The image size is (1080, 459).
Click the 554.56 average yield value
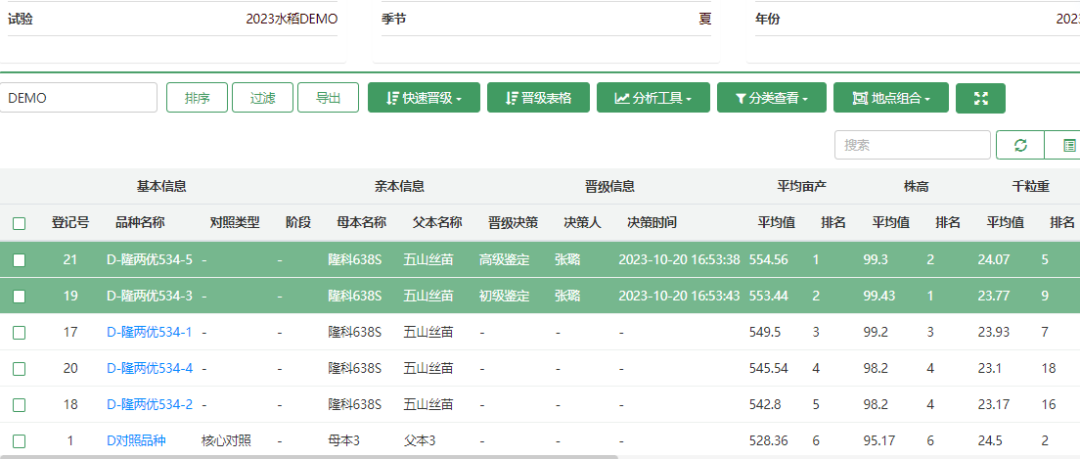coord(769,260)
